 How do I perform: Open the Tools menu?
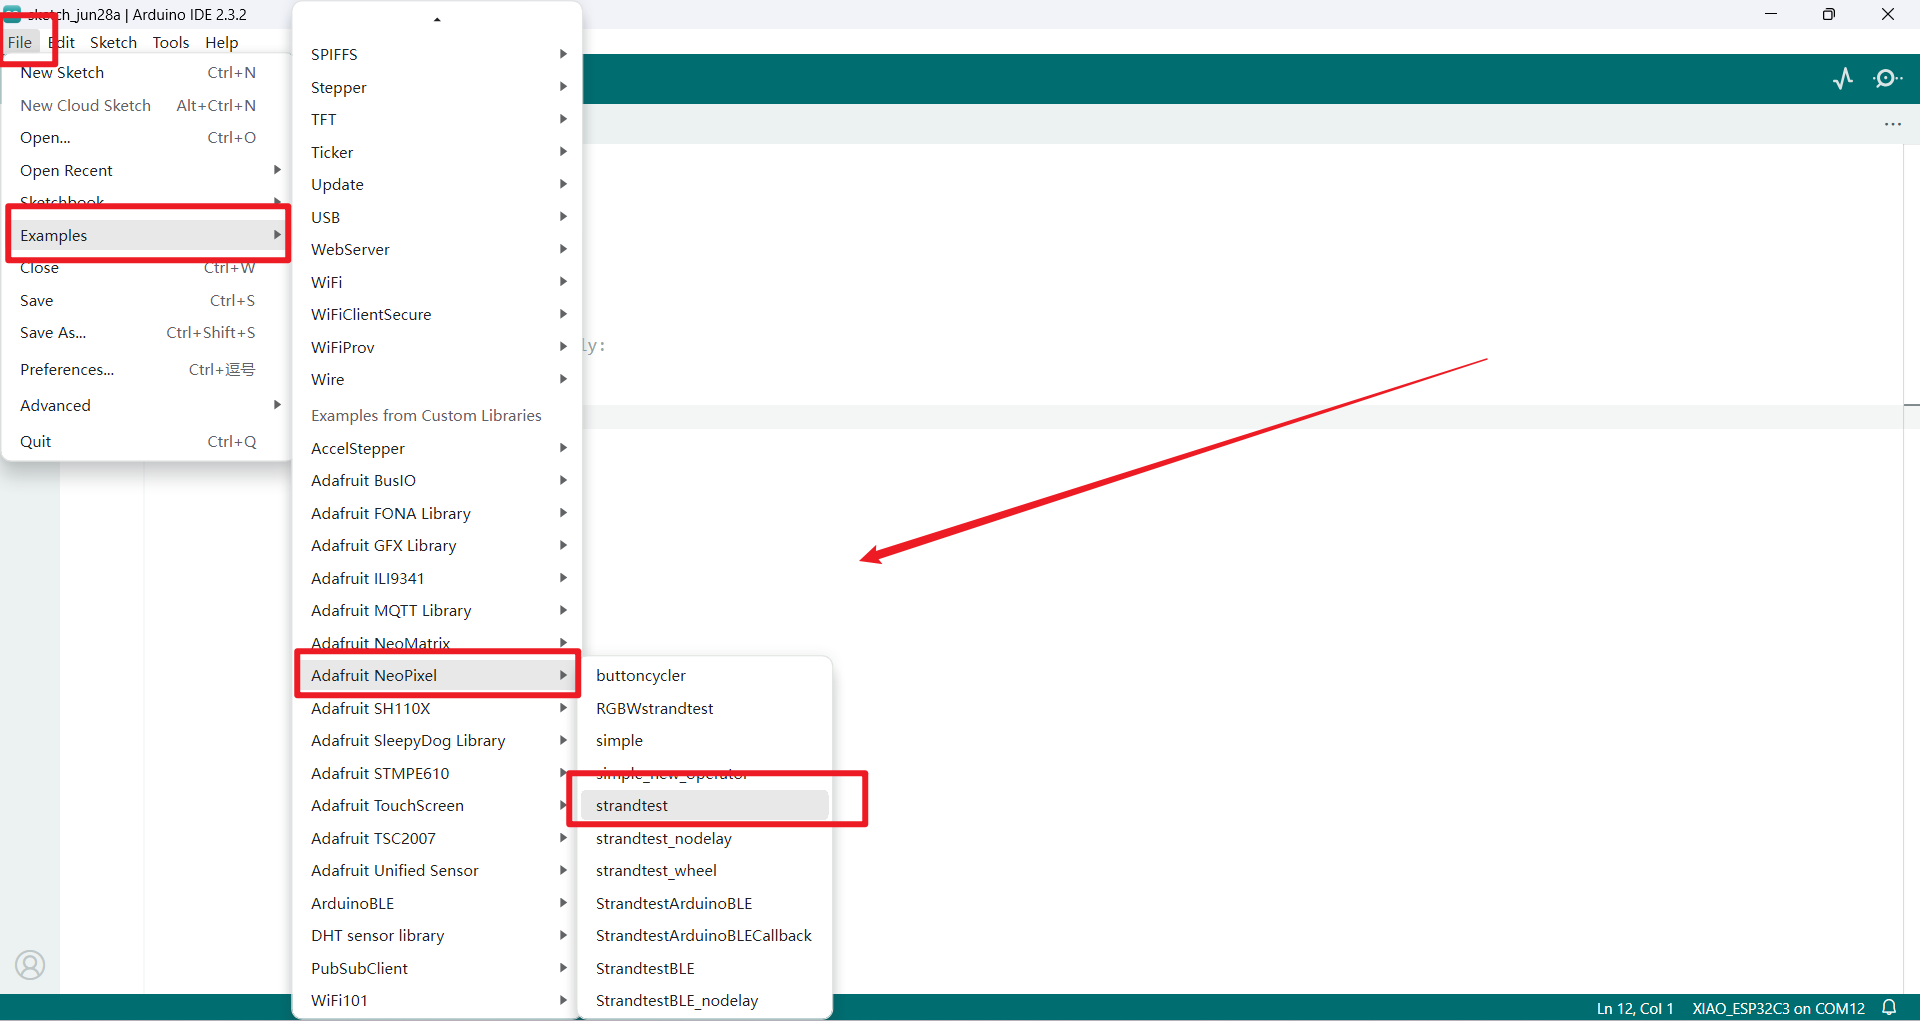[171, 42]
